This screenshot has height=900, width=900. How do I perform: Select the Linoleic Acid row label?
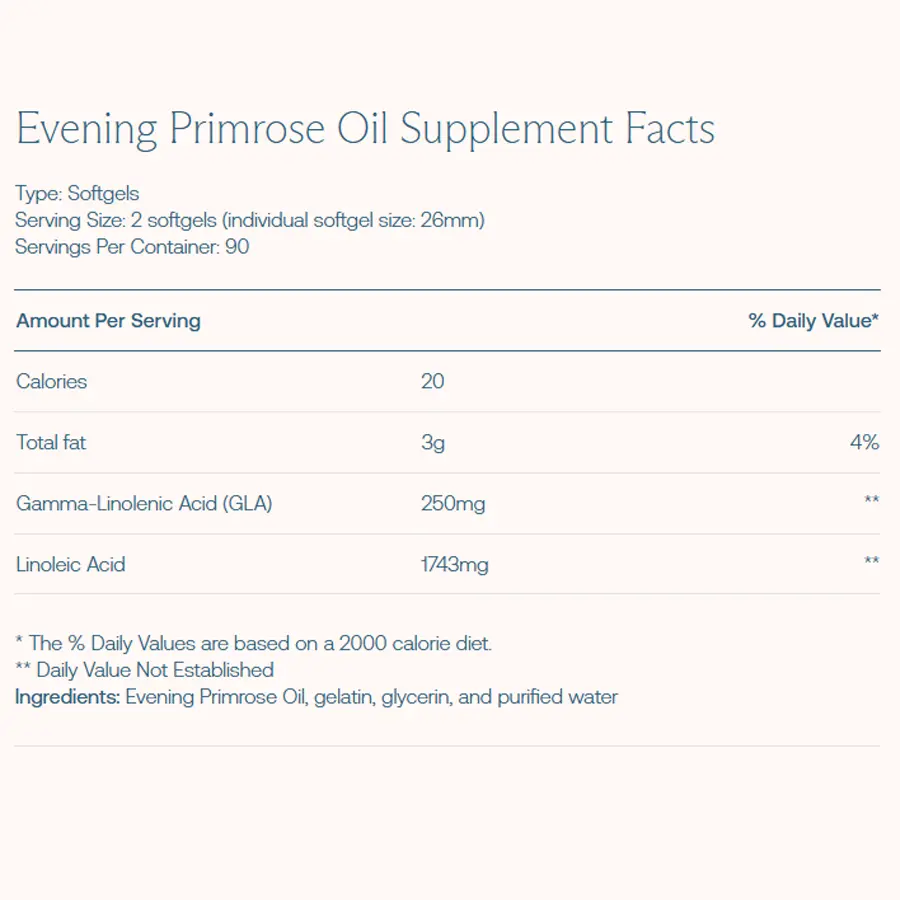click(71, 564)
